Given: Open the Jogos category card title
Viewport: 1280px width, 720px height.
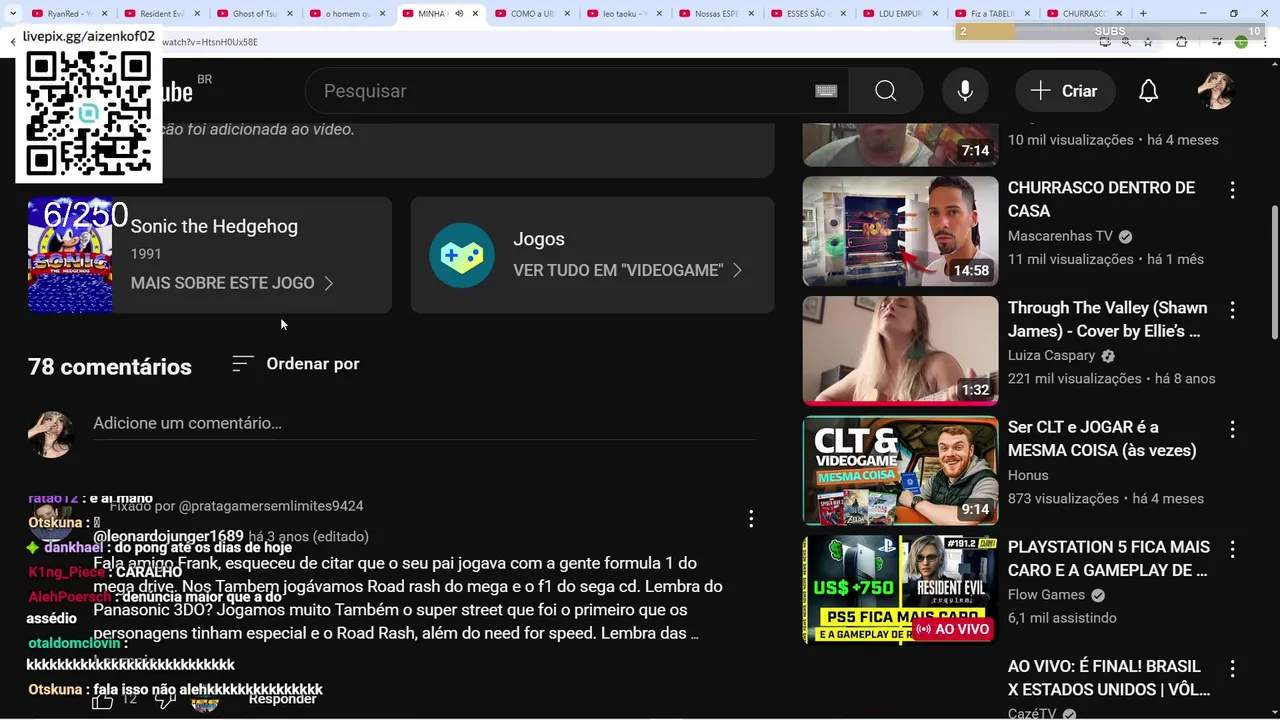Looking at the screenshot, I should click(x=539, y=239).
